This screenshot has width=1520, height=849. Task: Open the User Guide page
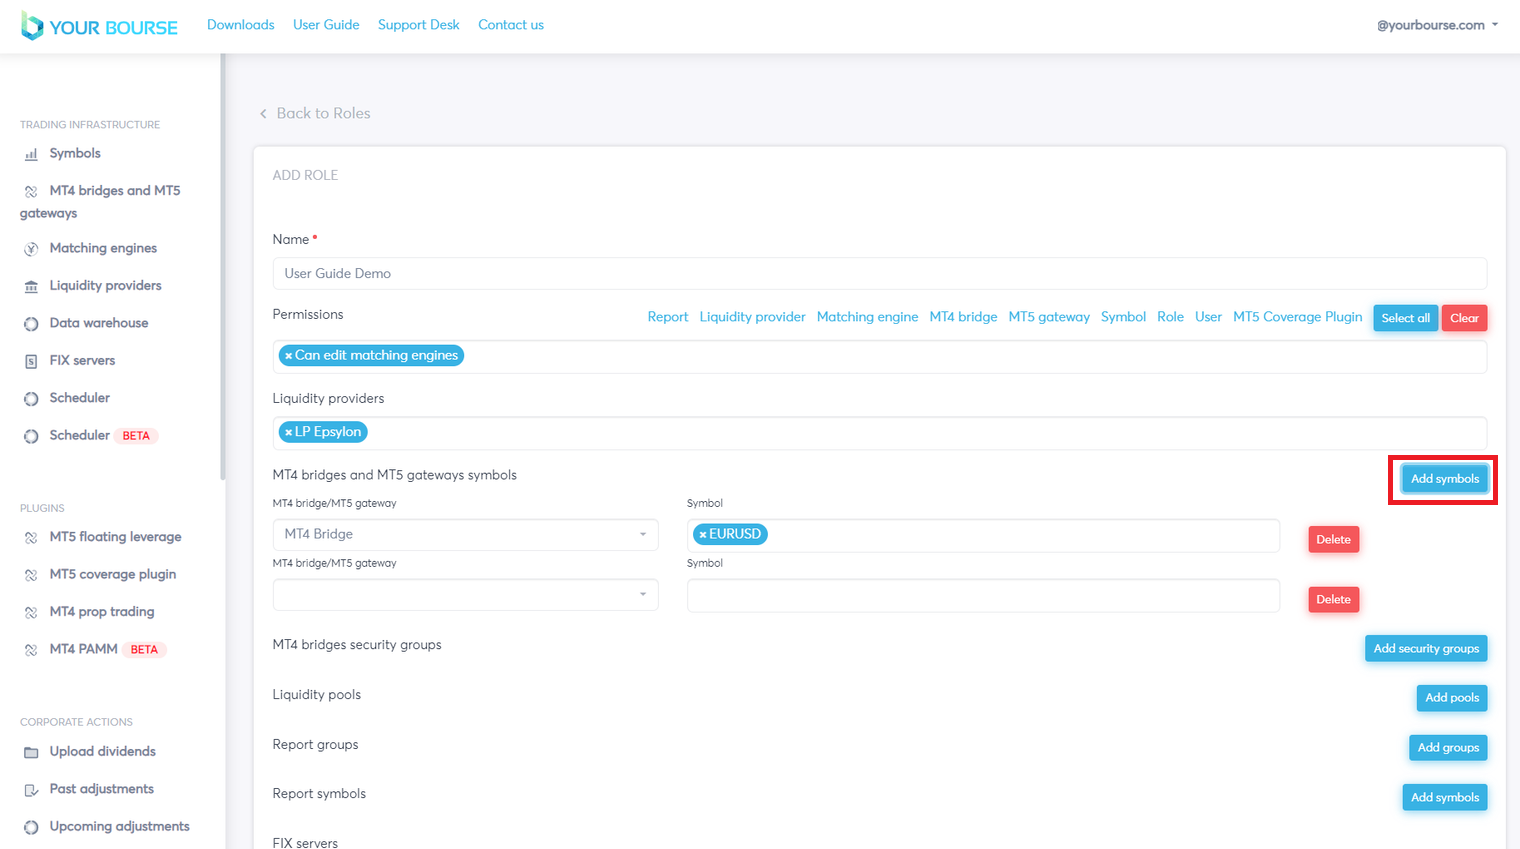tap(326, 25)
